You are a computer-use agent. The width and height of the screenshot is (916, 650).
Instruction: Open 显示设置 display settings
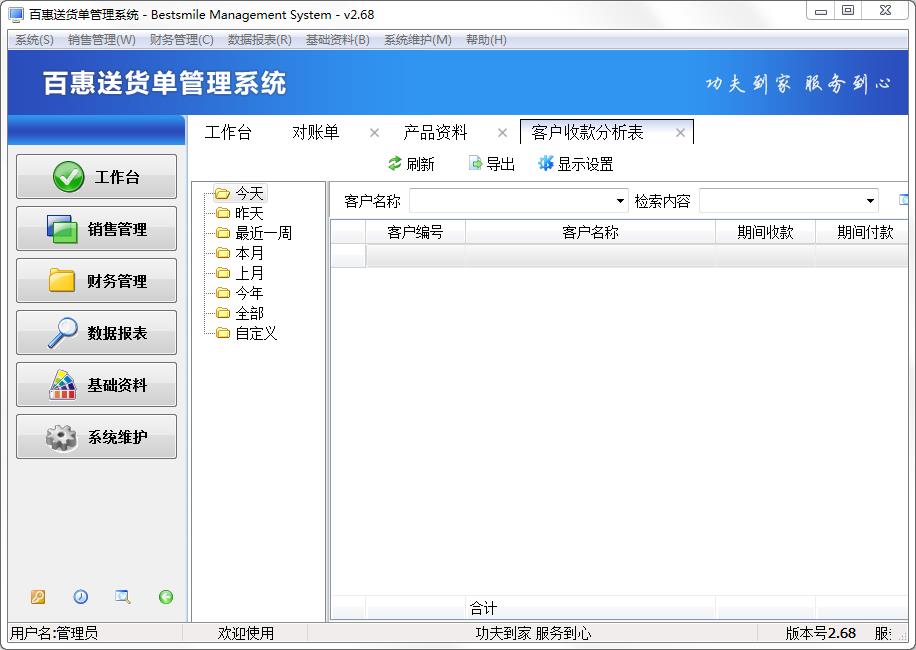tap(576, 164)
